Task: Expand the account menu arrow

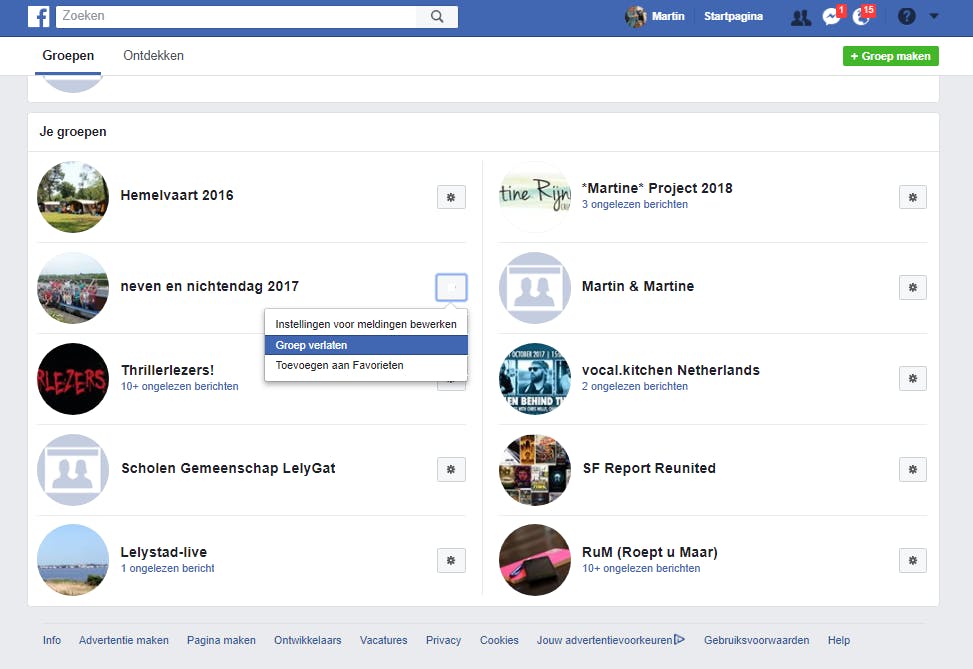Action: [x=934, y=17]
